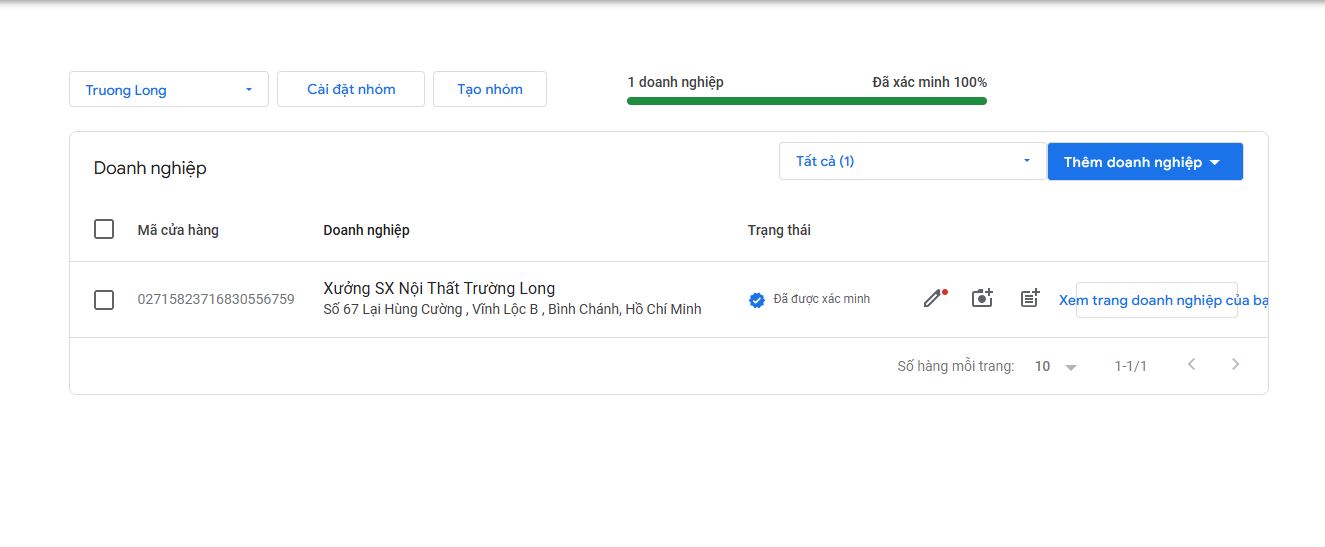Click Số hàng mỗi trang label

pos(956,366)
